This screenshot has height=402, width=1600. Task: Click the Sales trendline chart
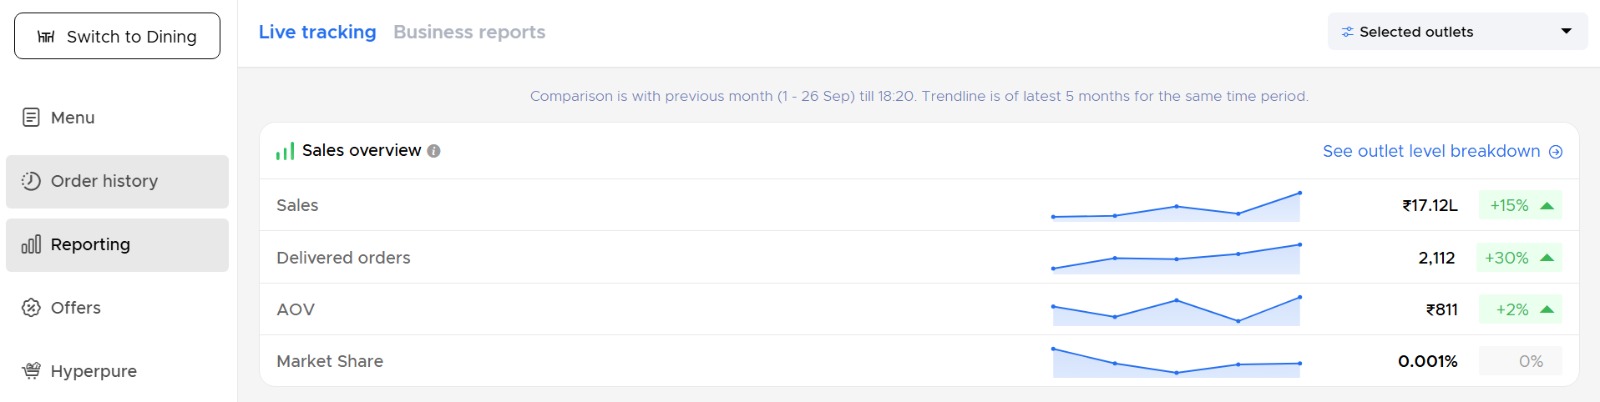1176,206
